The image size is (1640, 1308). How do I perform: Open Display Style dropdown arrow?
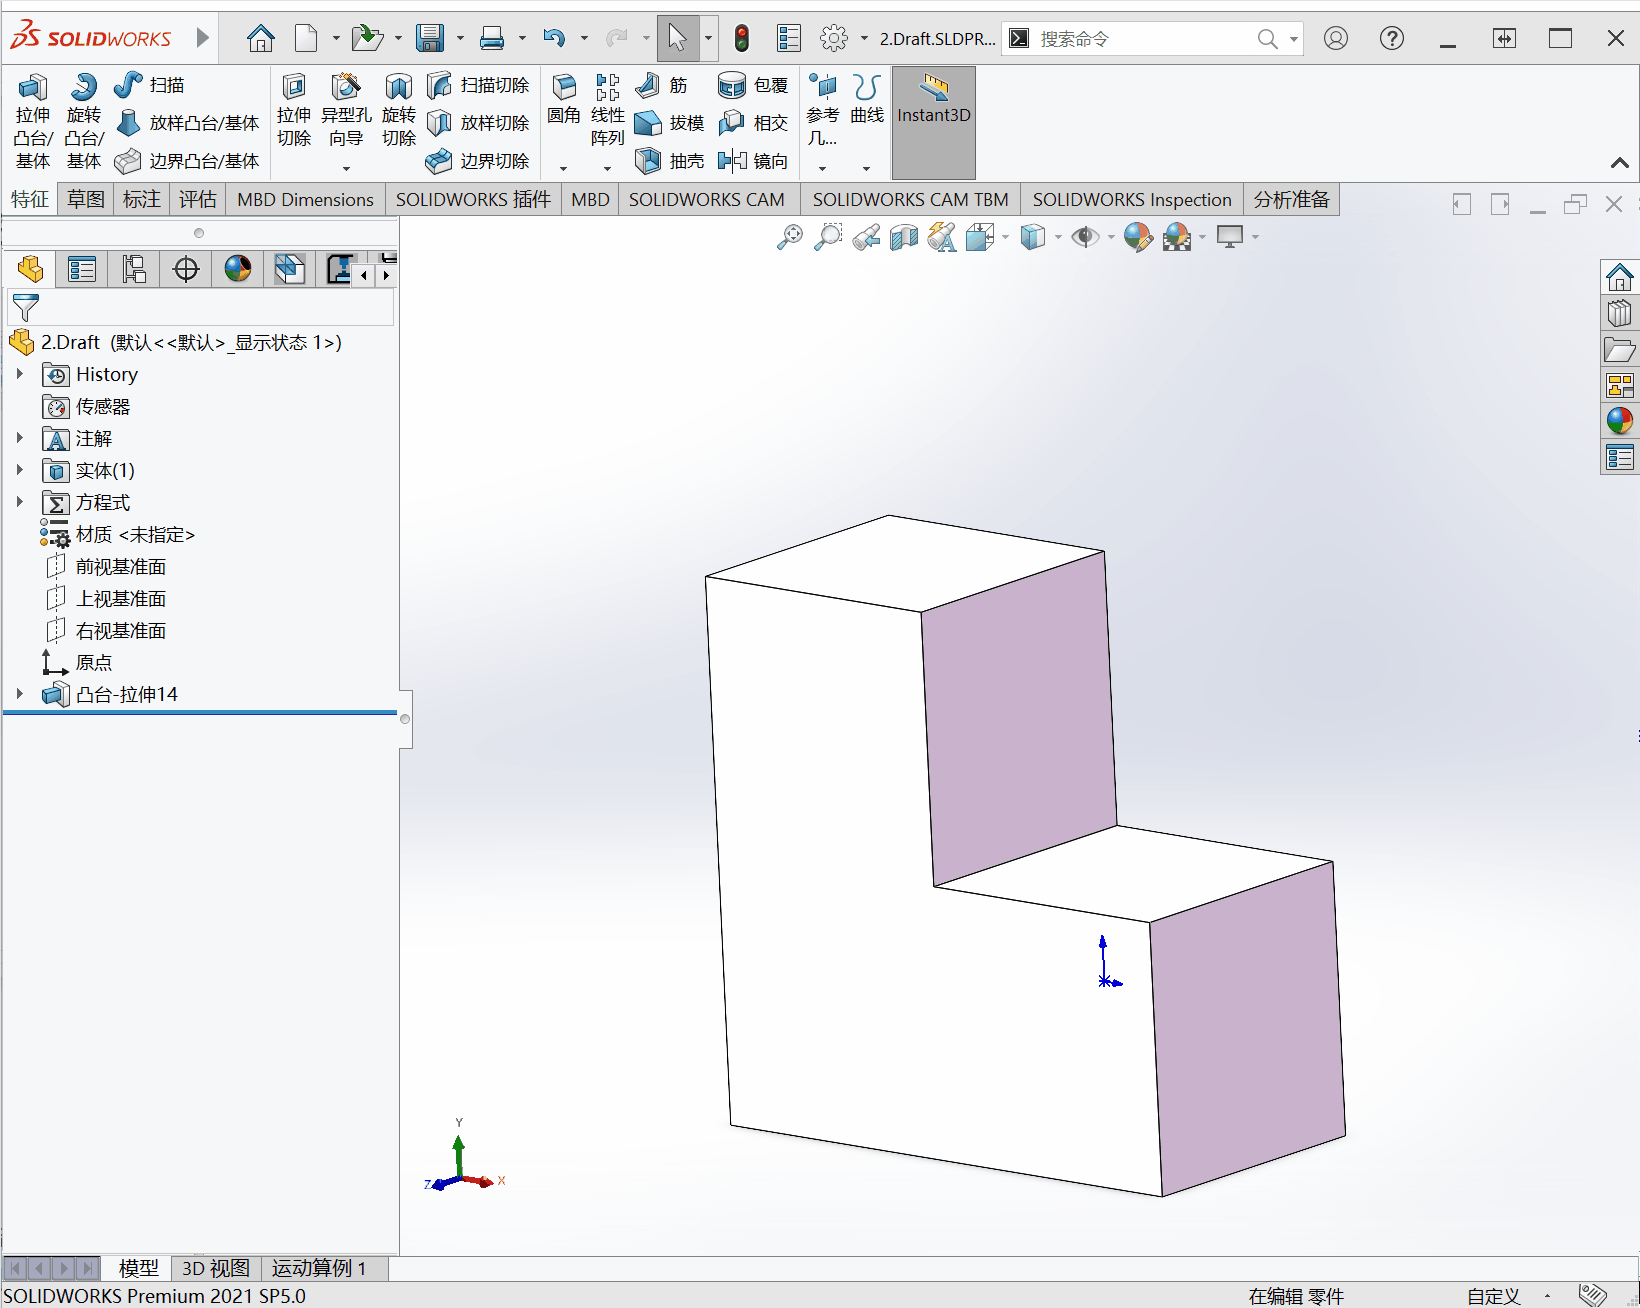(x=1058, y=237)
